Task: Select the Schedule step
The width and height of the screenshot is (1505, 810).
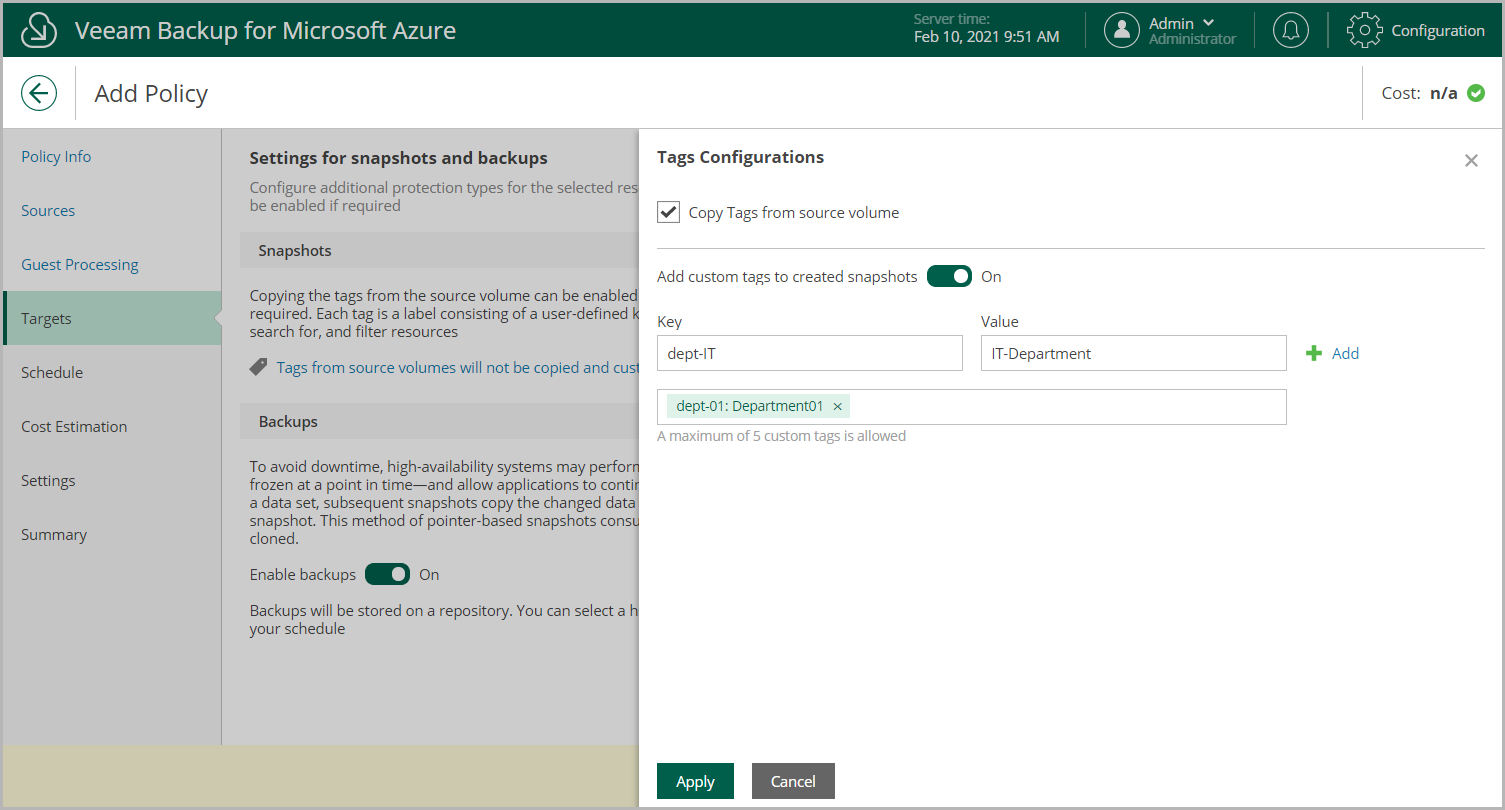Action: [52, 372]
